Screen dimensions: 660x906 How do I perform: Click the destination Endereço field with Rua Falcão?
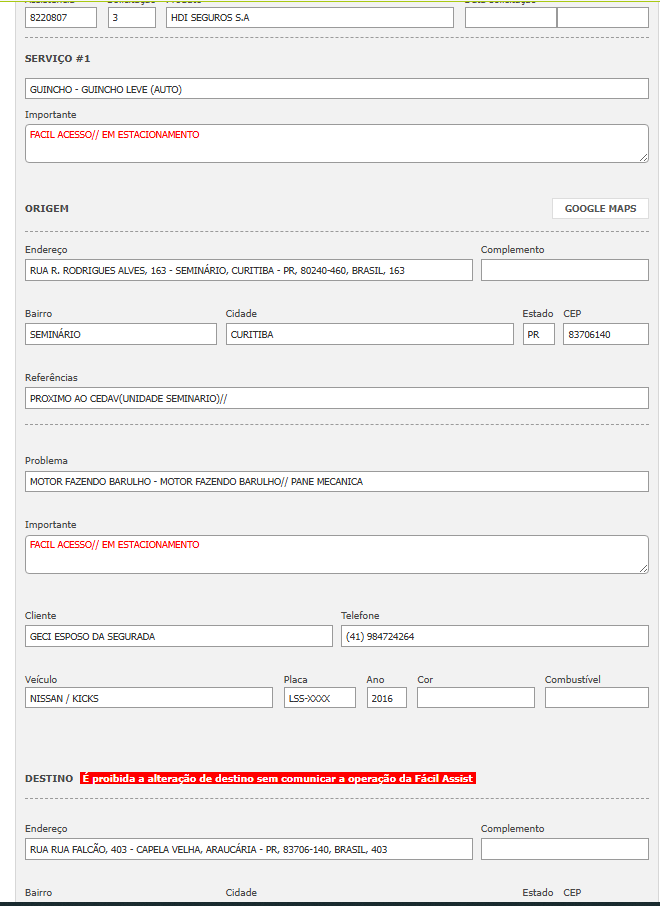click(x=248, y=849)
